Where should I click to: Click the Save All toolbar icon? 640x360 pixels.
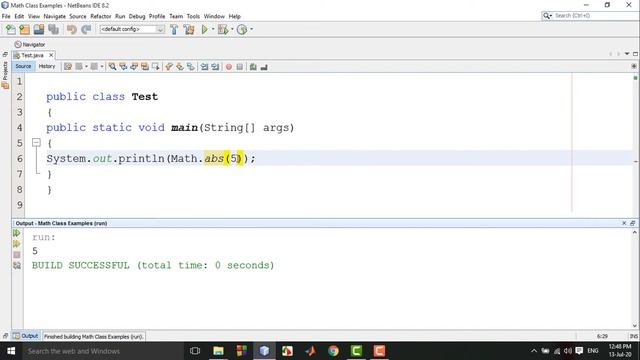click(x=53, y=29)
